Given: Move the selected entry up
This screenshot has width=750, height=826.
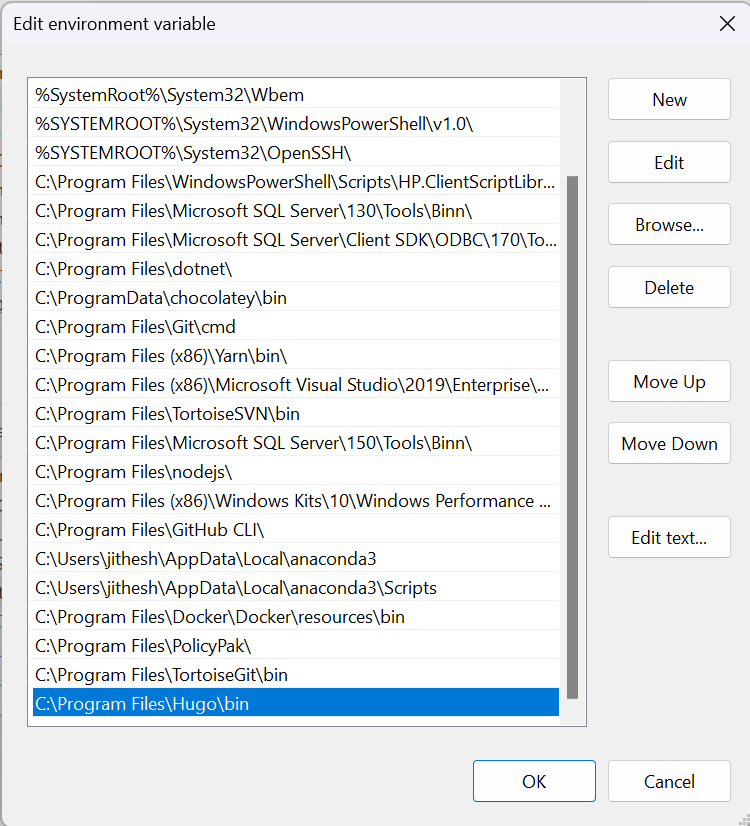Looking at the screenshot, I should [669, 382].
